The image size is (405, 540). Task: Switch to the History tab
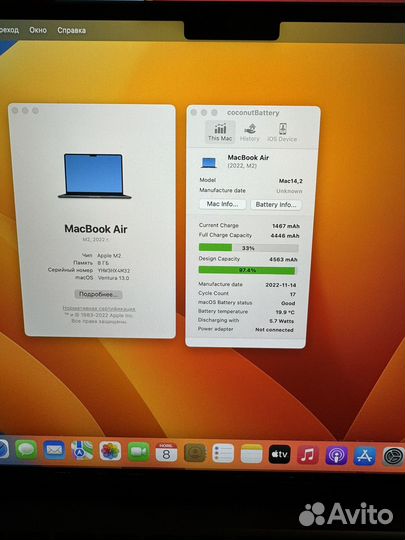click(x=249, y=133)
